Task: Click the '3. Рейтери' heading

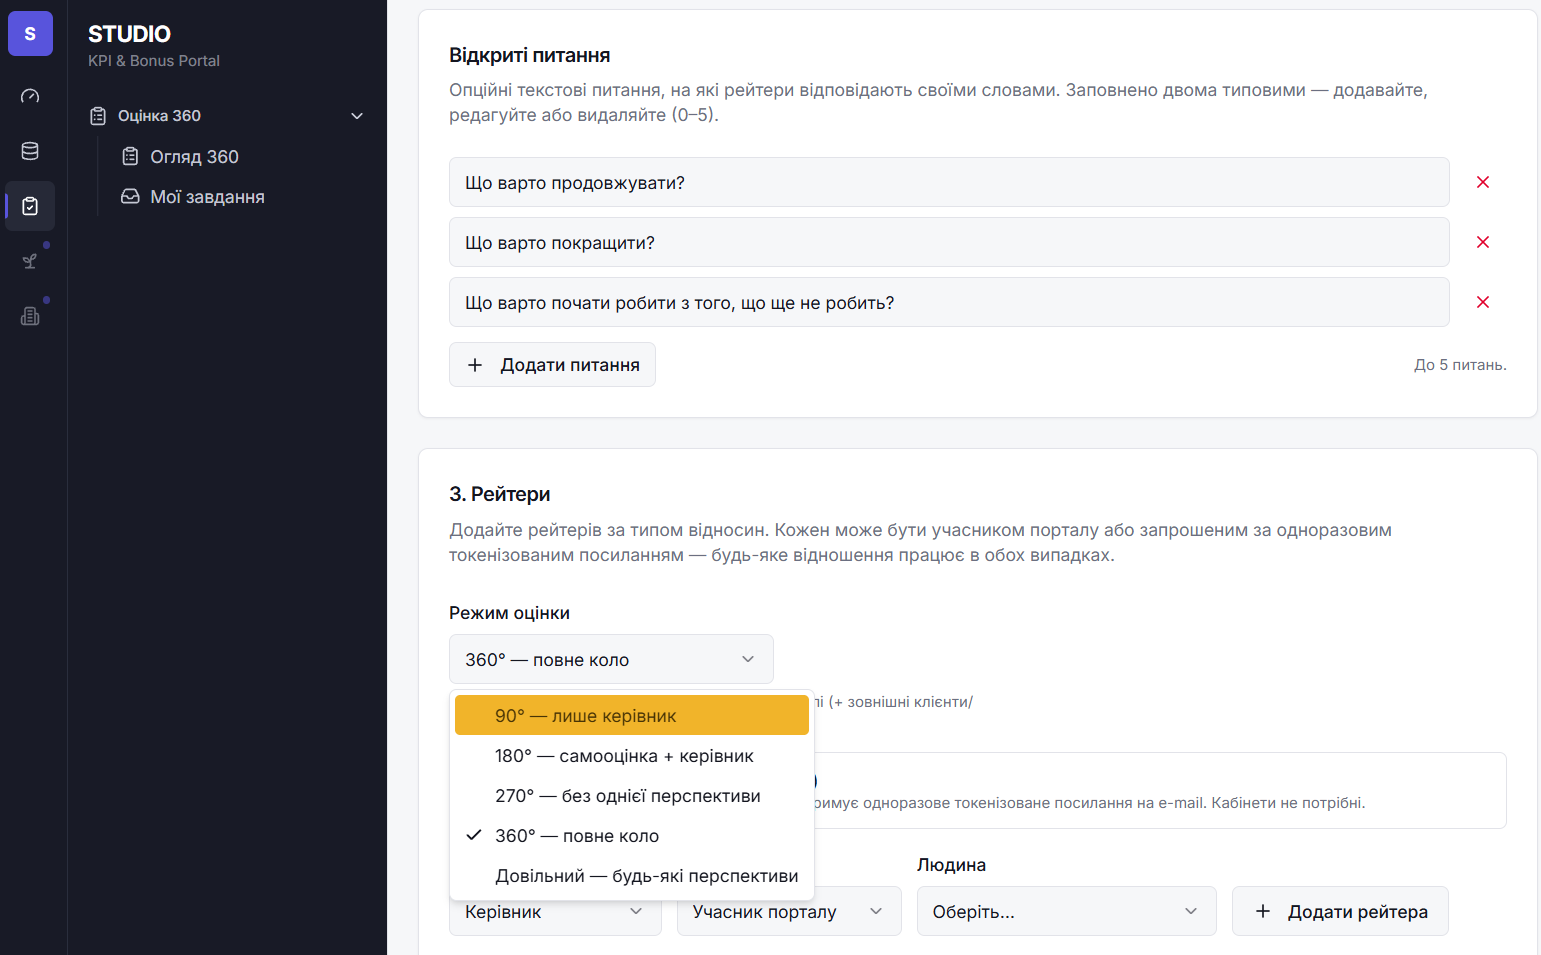Action: coord(500,494)
